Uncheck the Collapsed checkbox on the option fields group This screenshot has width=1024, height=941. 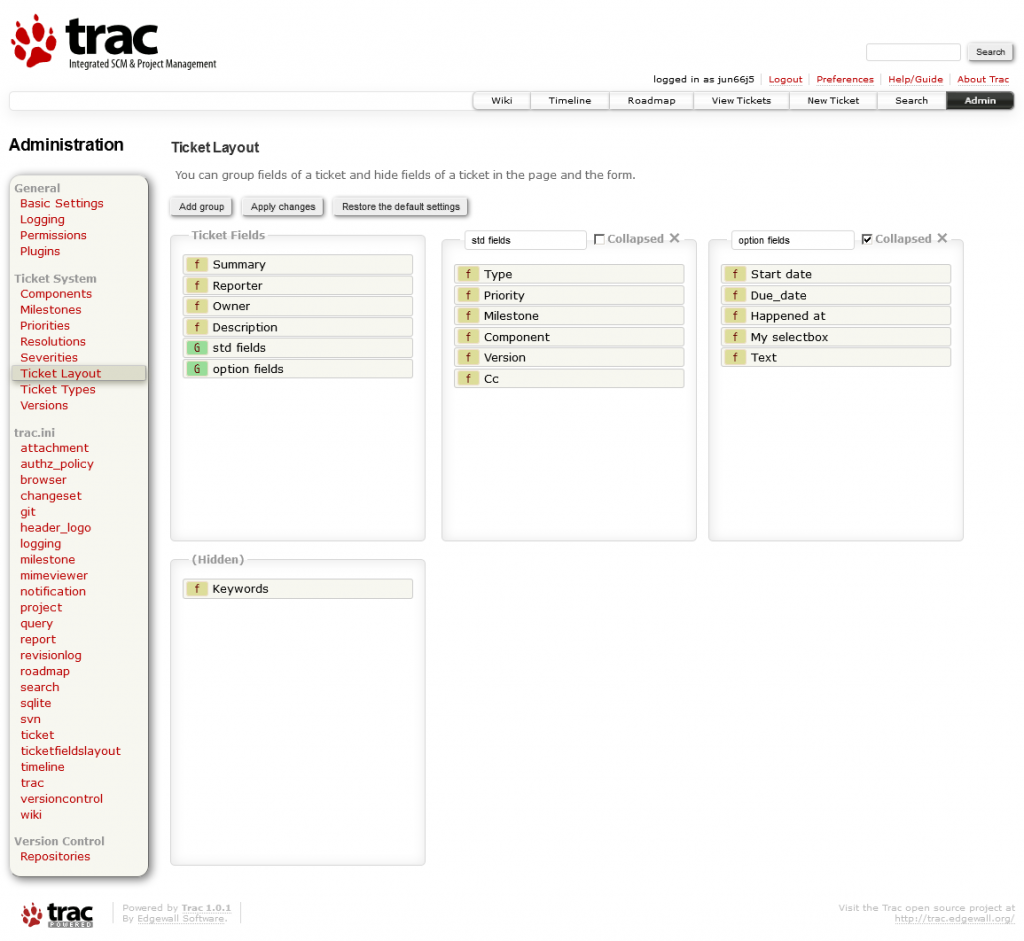[867, 239]
